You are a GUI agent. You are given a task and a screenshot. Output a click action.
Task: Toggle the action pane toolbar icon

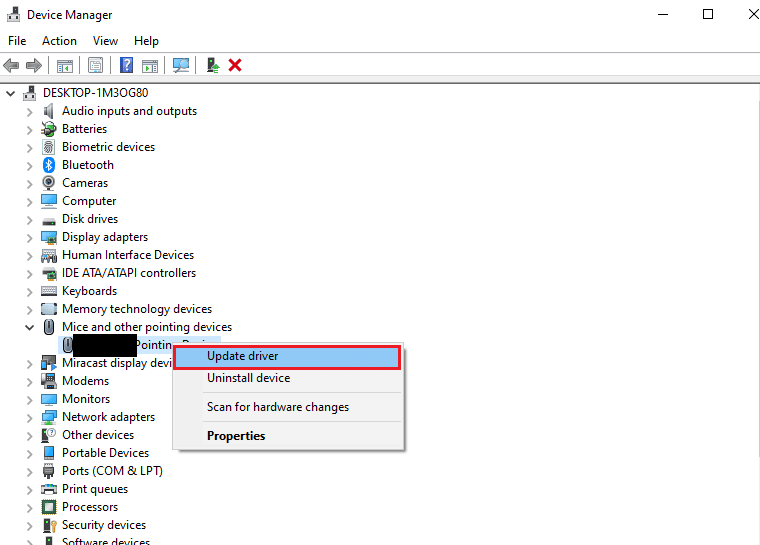(150, 65)
